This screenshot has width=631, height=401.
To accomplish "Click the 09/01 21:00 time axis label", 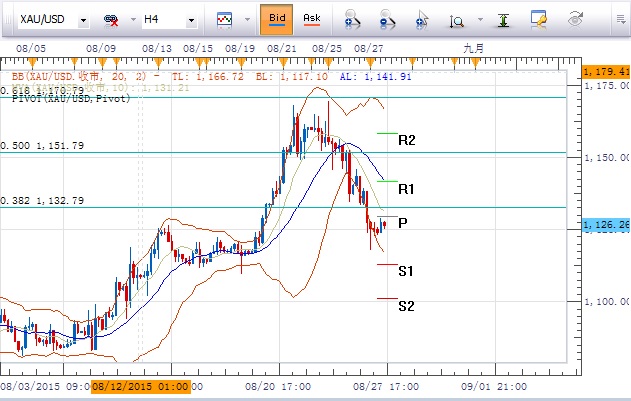I will click(x=494, y=387).
